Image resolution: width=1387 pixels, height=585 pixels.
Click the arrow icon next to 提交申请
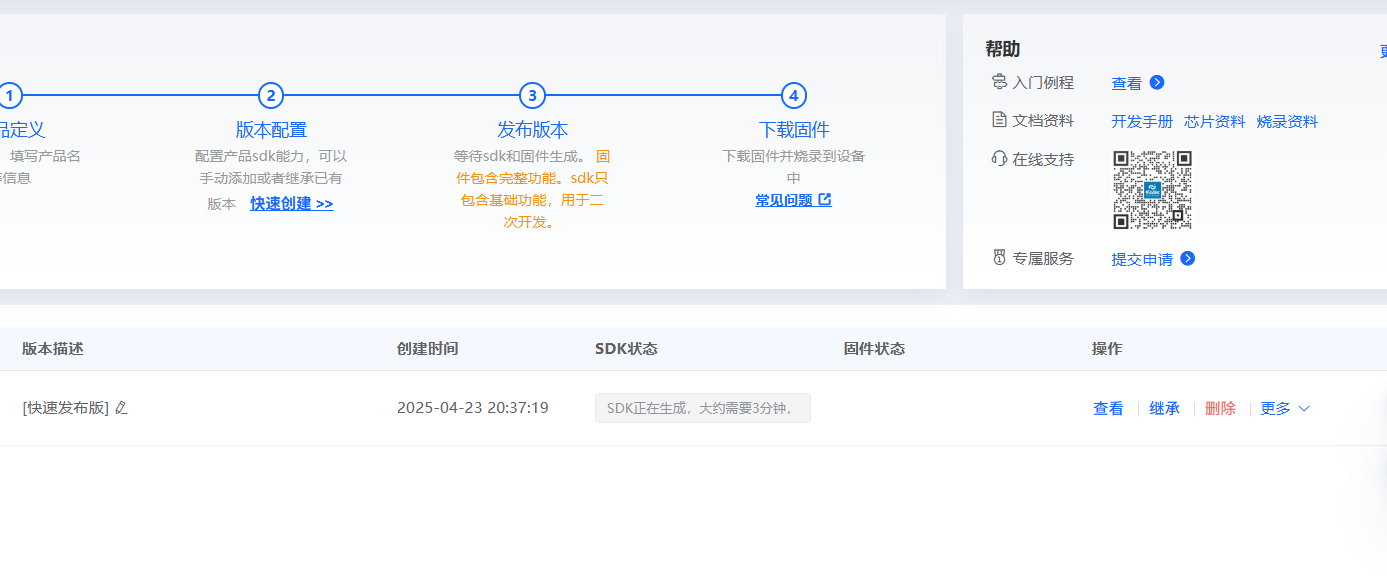(1188, 259)
